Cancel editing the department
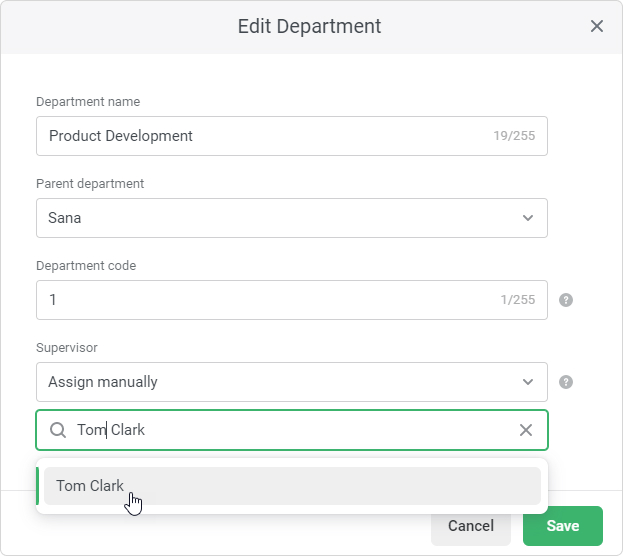Image resolution: width=623 pixels, height=556 pixels. tap(471, 526)
